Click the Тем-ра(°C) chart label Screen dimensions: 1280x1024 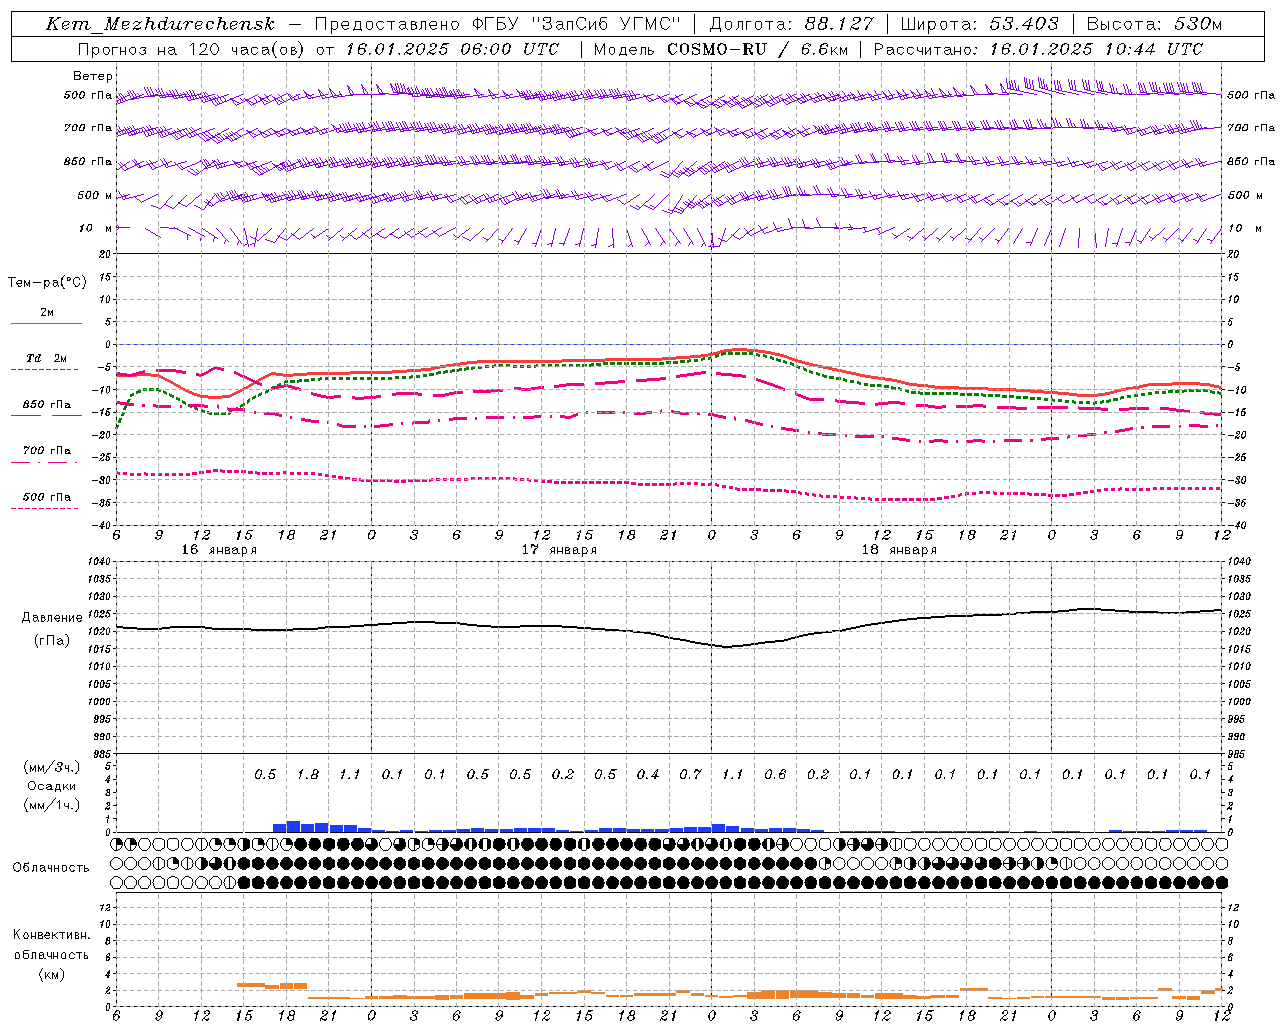[x=47, y=283]
